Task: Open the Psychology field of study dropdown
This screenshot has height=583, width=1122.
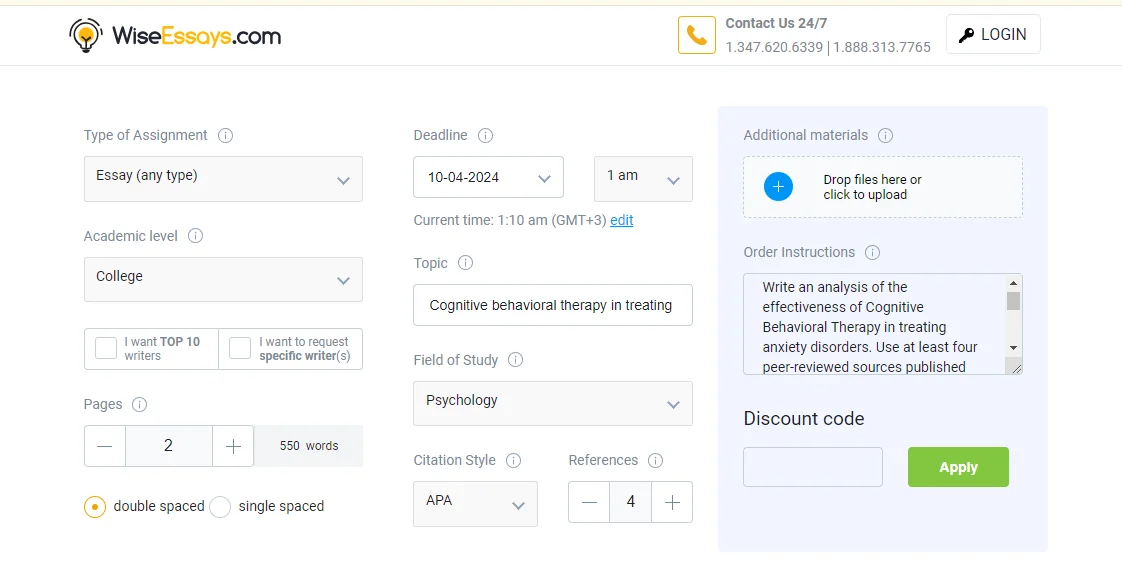Action: [552, 403]
